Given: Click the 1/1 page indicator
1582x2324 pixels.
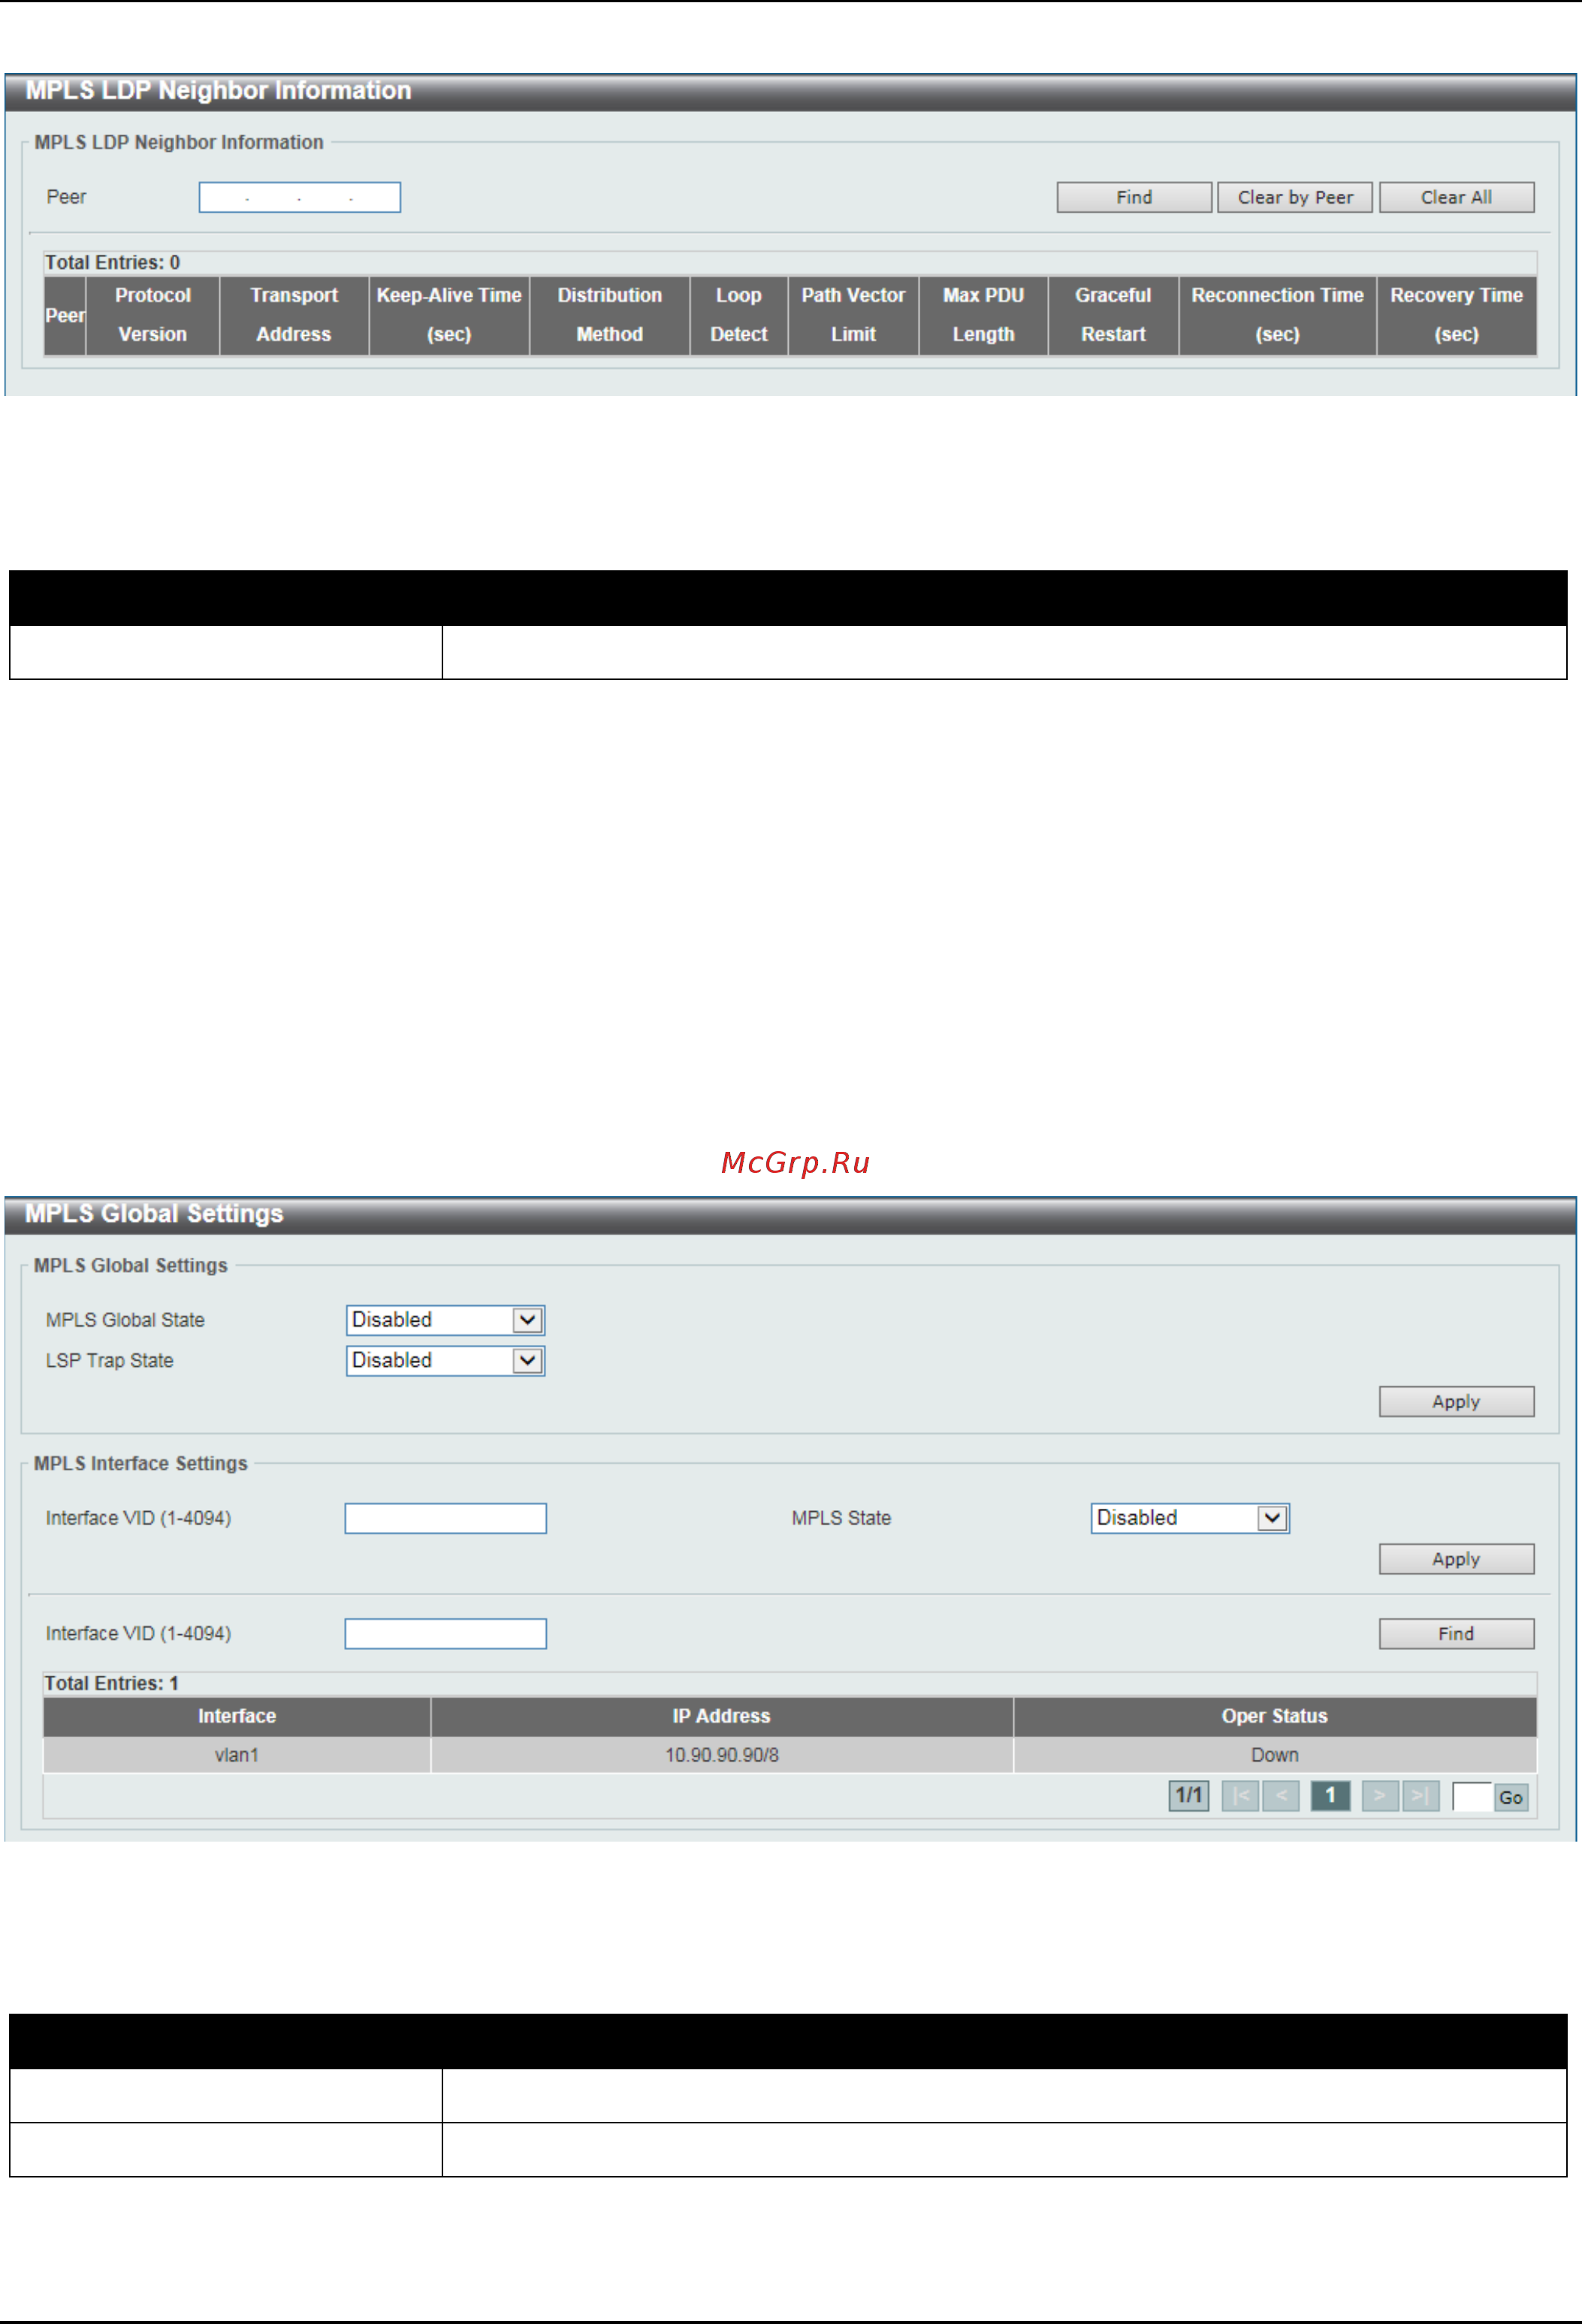Looking at the screenshot, I should click(x=1189, y=1796).
